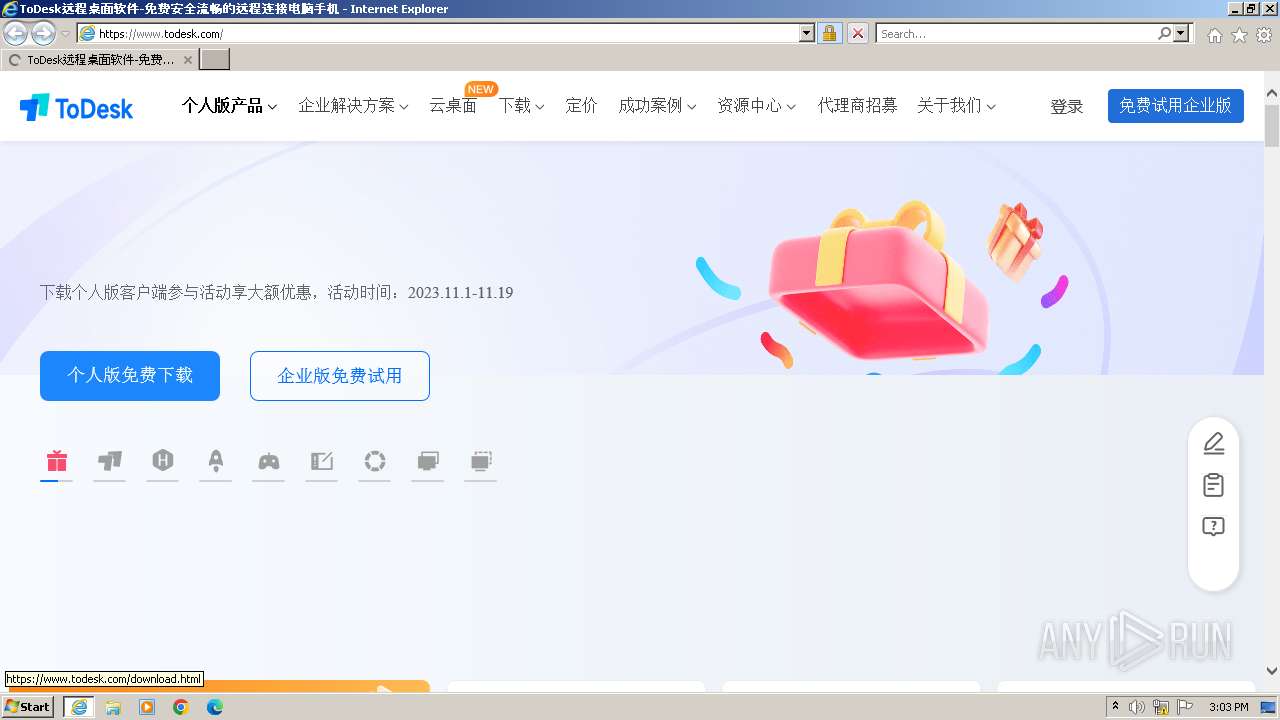Open the Windows Start button
Viewport: 1280px width, 720px height.
28,707
